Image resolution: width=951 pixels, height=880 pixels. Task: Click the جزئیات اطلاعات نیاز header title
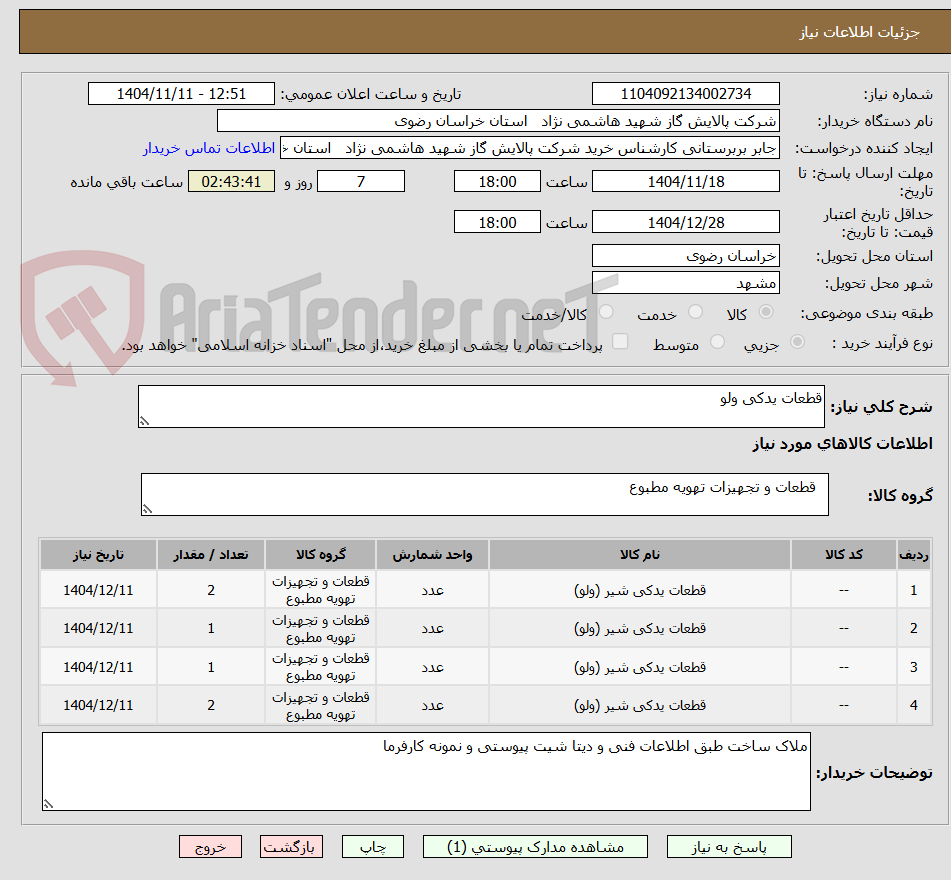859,32
